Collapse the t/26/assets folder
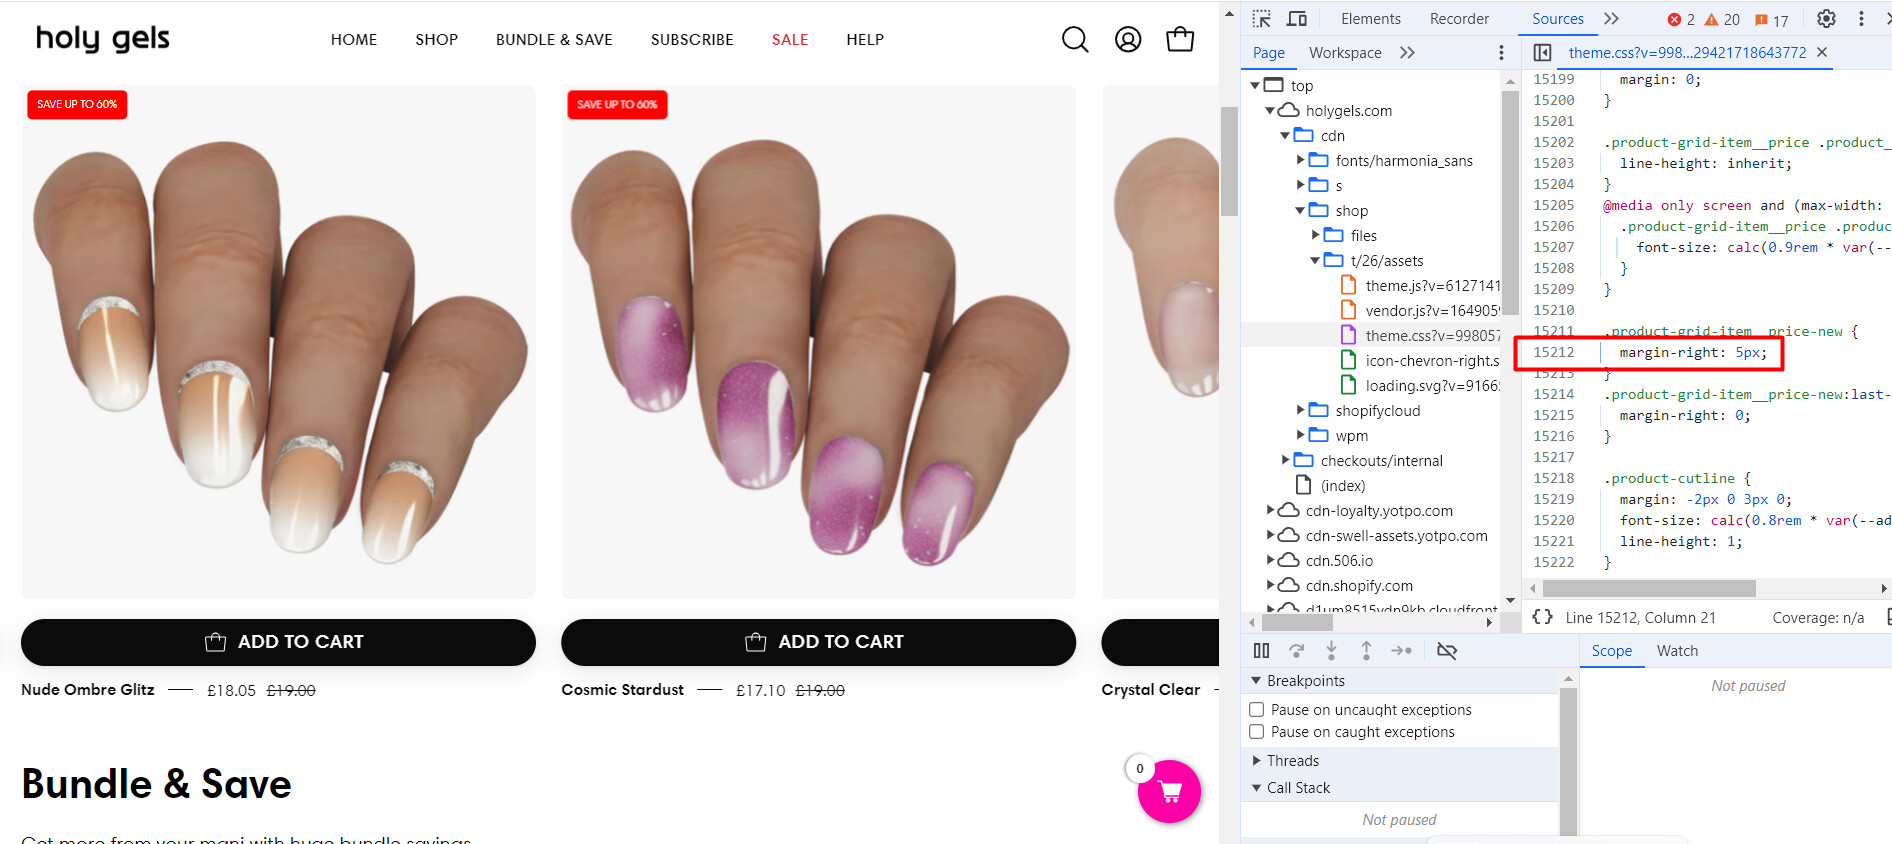1892x844 pixels. pos(1315,261)
